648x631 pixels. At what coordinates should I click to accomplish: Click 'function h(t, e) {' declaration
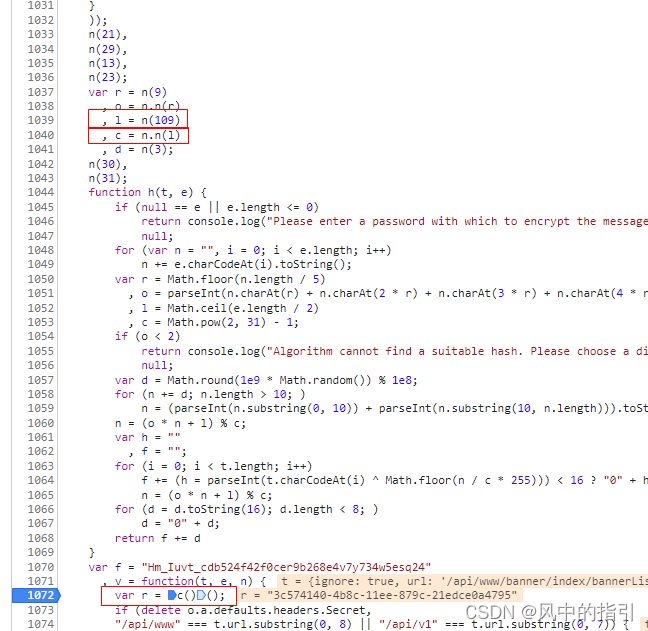coord(148,192)
